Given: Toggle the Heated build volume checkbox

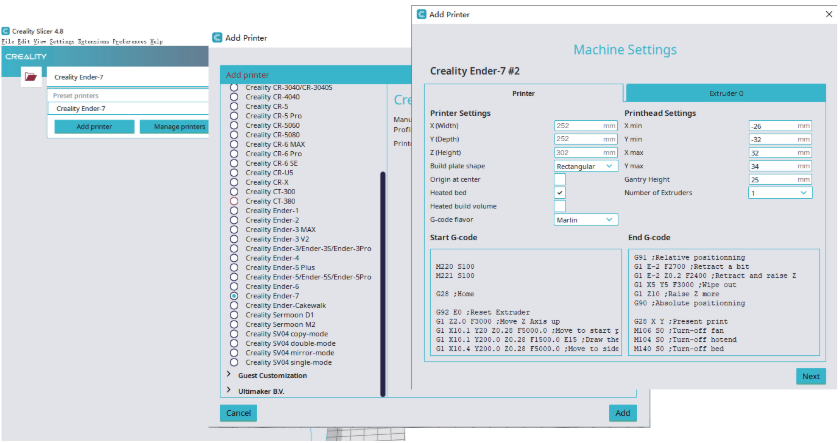Looking at the screenshot, I should tap(560, 206).
